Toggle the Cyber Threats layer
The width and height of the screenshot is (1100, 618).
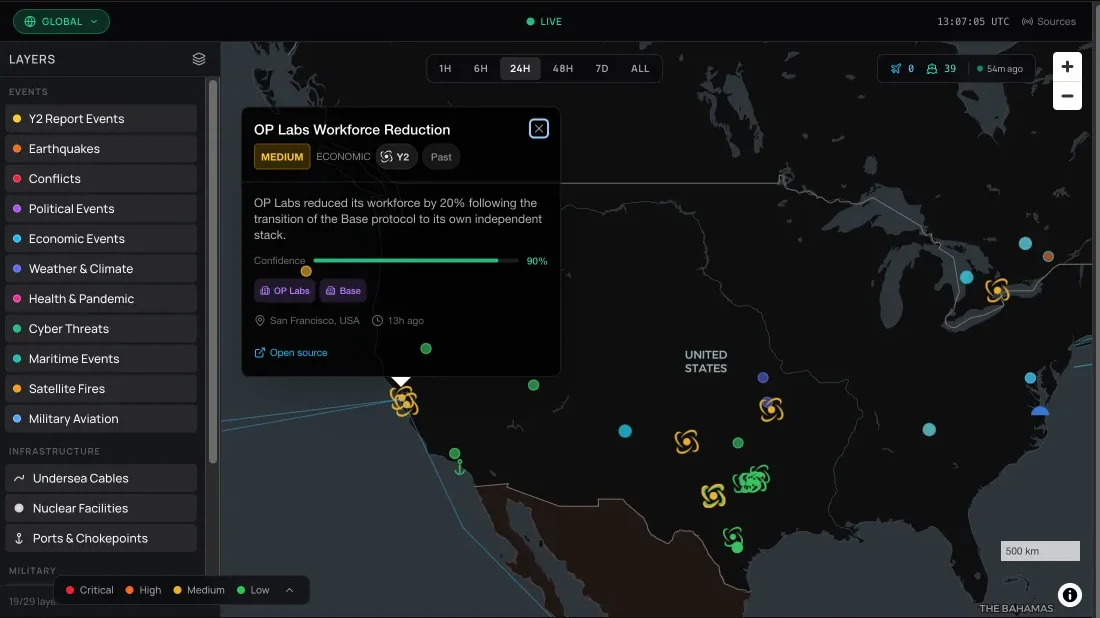(x=101, y=328)
